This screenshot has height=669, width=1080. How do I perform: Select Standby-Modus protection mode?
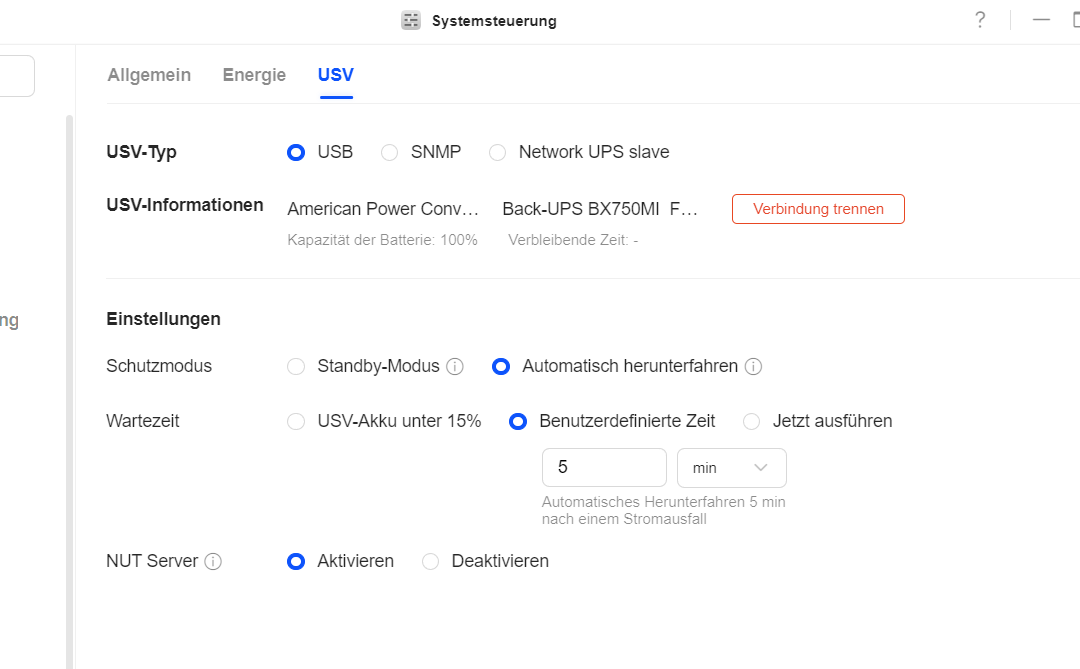coord(296,367)
